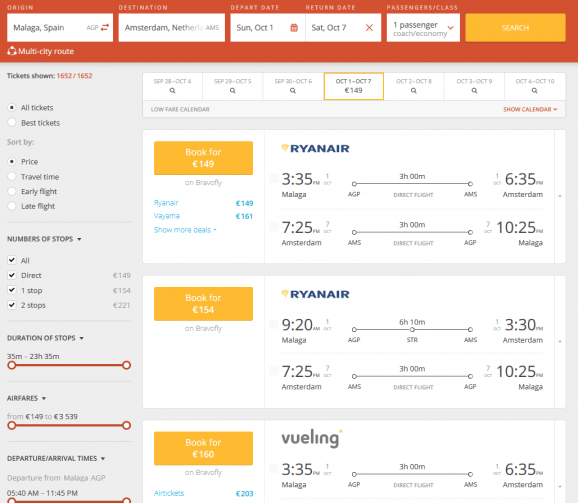The width and height of the screenshot is (578, 503).
Task: Toggle the Direct flights checkbox
Action: (x=12, y=275)
